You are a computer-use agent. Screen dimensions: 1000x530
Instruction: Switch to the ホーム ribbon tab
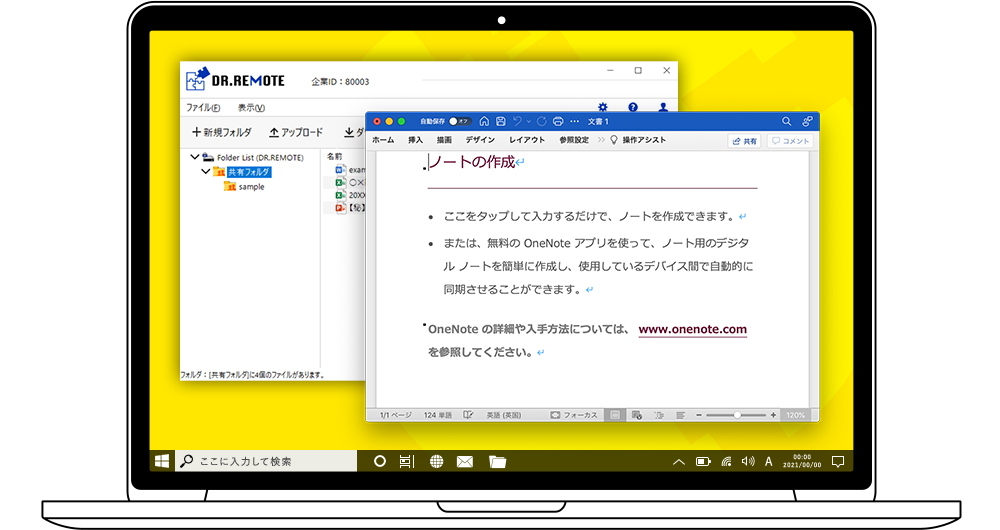pos(383,140)
